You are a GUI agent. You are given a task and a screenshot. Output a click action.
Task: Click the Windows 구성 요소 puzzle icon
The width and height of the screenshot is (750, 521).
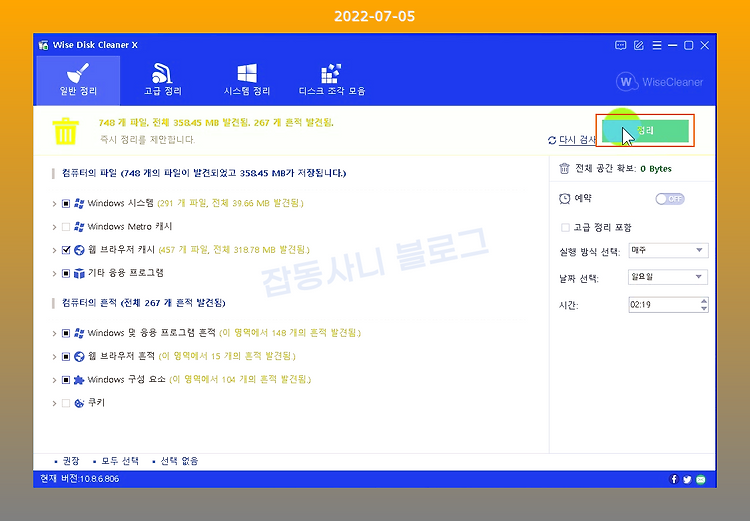pos(79,380)
